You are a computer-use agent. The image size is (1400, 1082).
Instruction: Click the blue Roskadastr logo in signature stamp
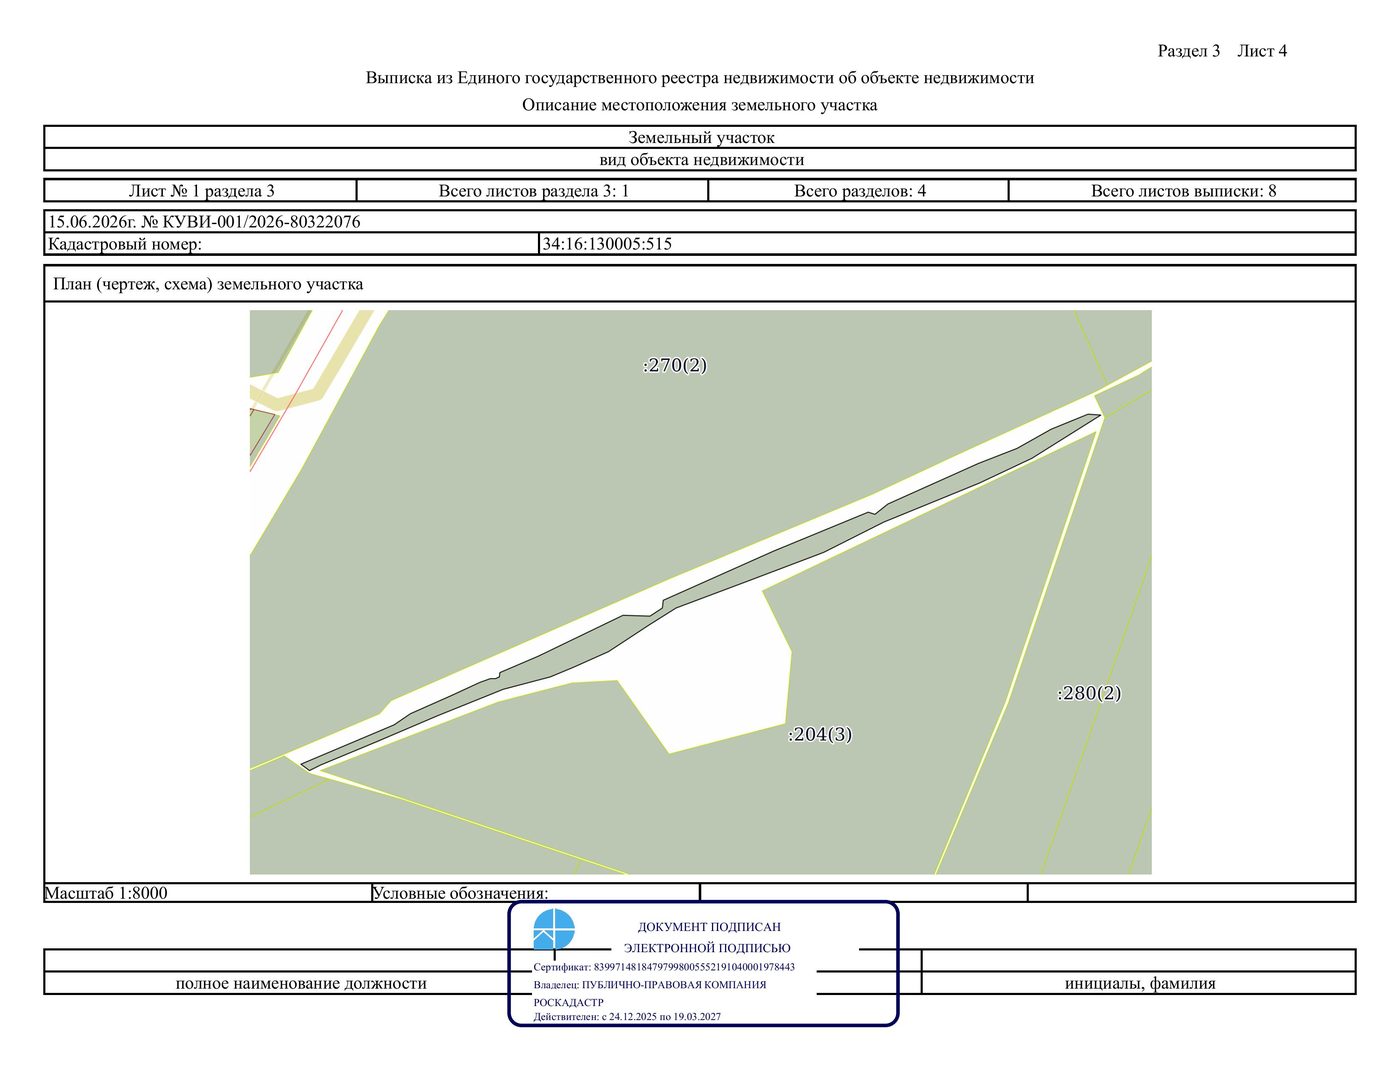554,929
